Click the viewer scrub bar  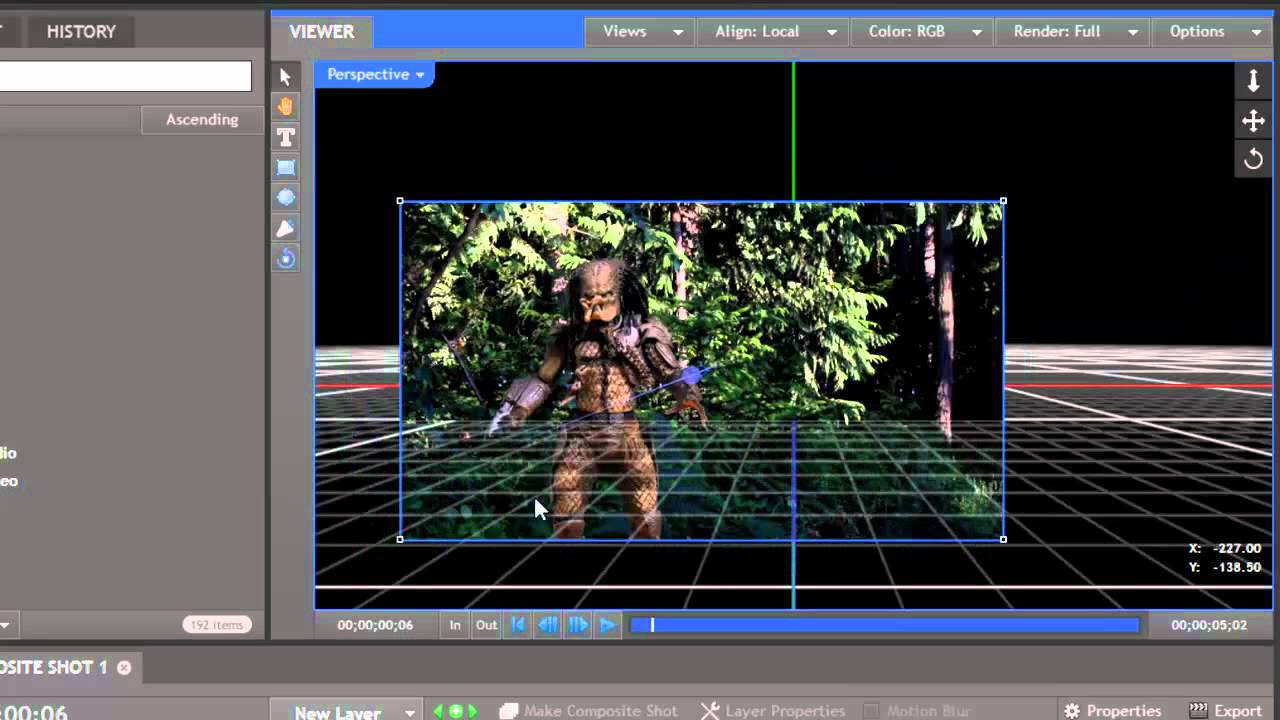885,625
